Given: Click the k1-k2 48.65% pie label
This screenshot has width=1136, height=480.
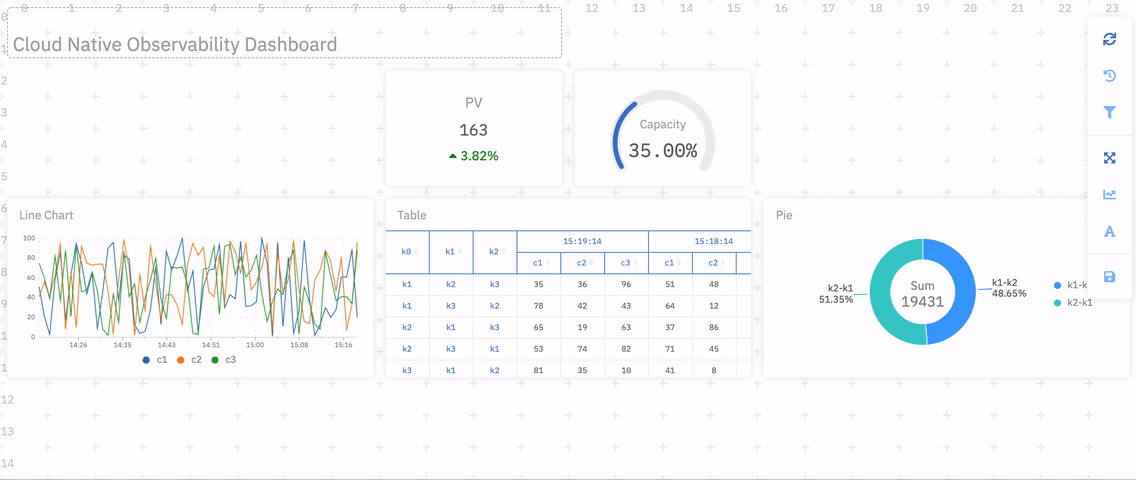Looking at the screenshot, I should coord(1008,288).
